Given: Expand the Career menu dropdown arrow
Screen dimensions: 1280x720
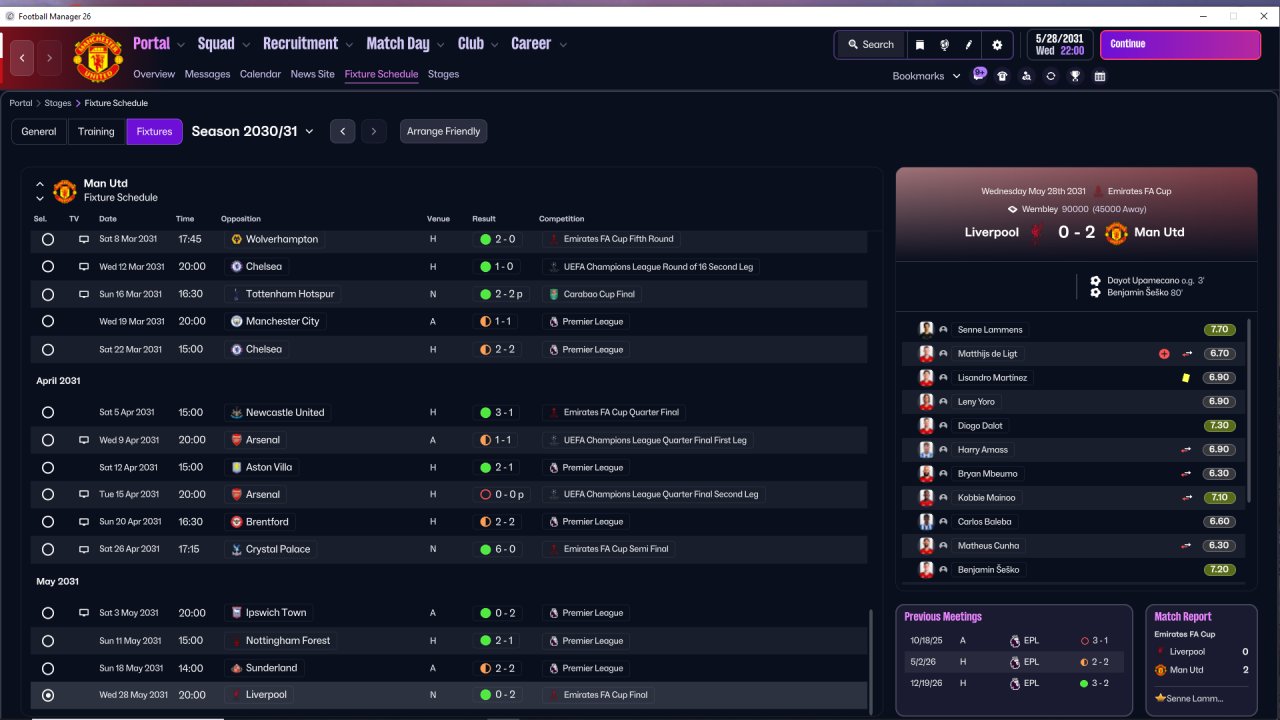Looking at the screenshot, I should (563, 45).
